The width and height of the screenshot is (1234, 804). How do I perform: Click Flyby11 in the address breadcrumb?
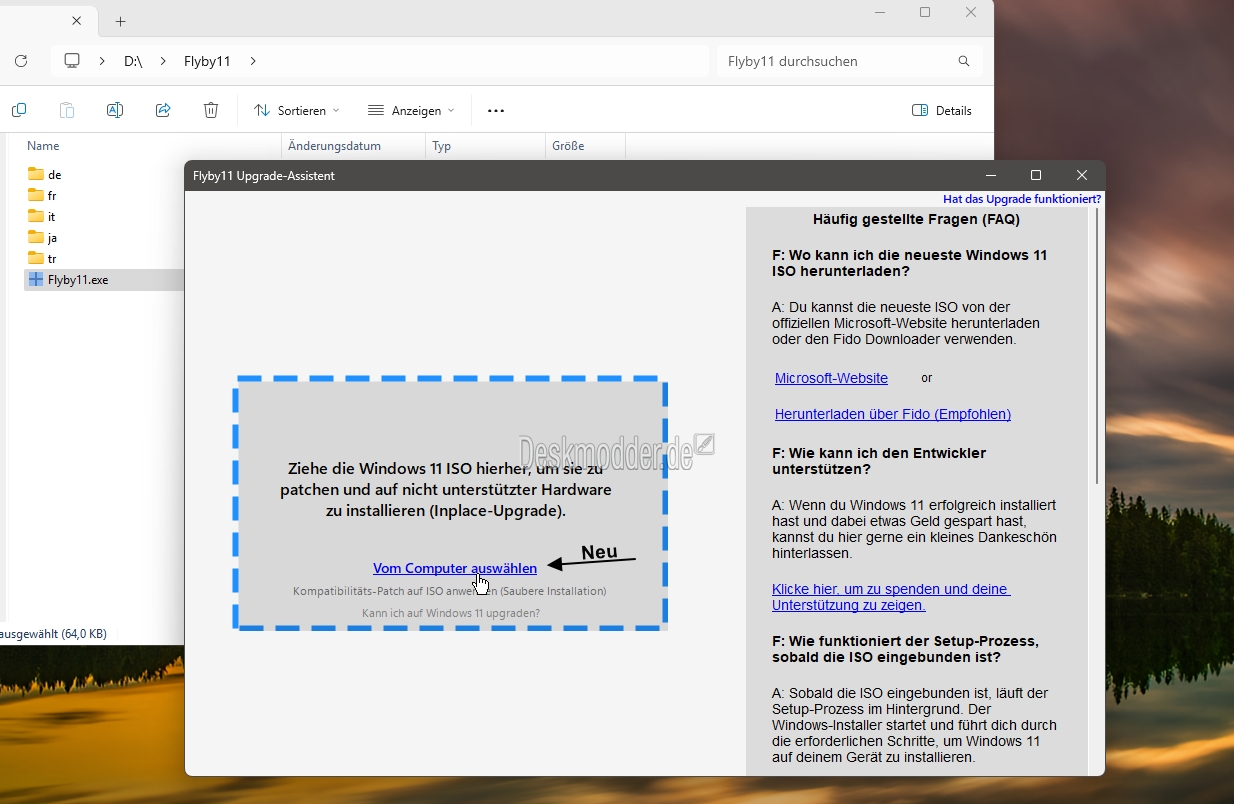tap(207, 61)
